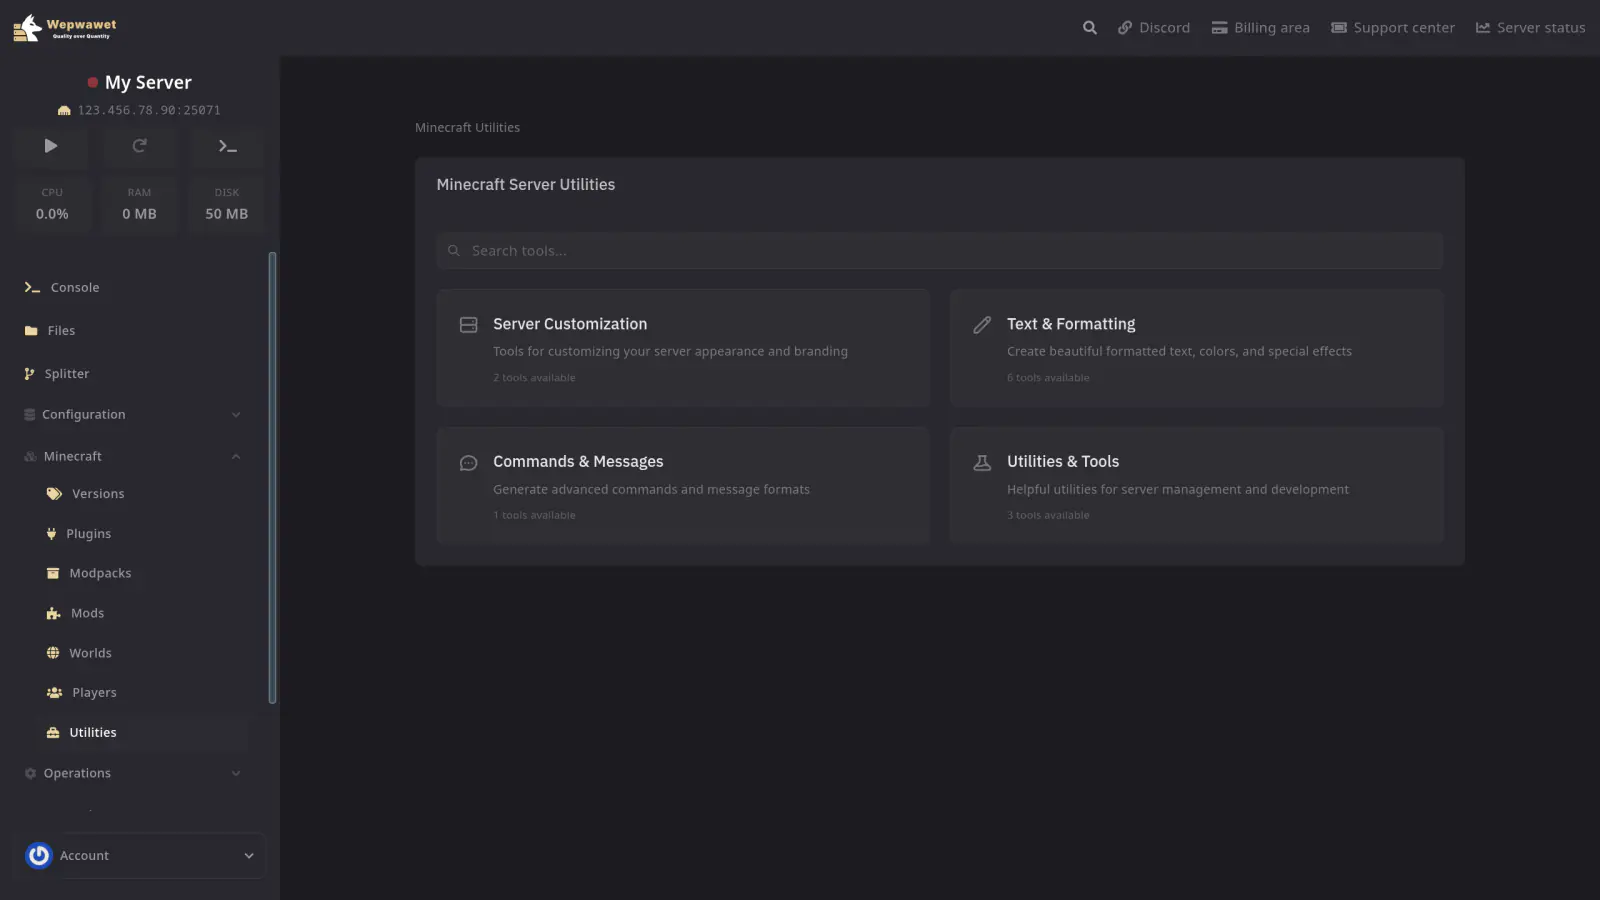1600x900 pixels.
Task: Click the search magnifier in top bar
Action: (x=1089, y=28)
